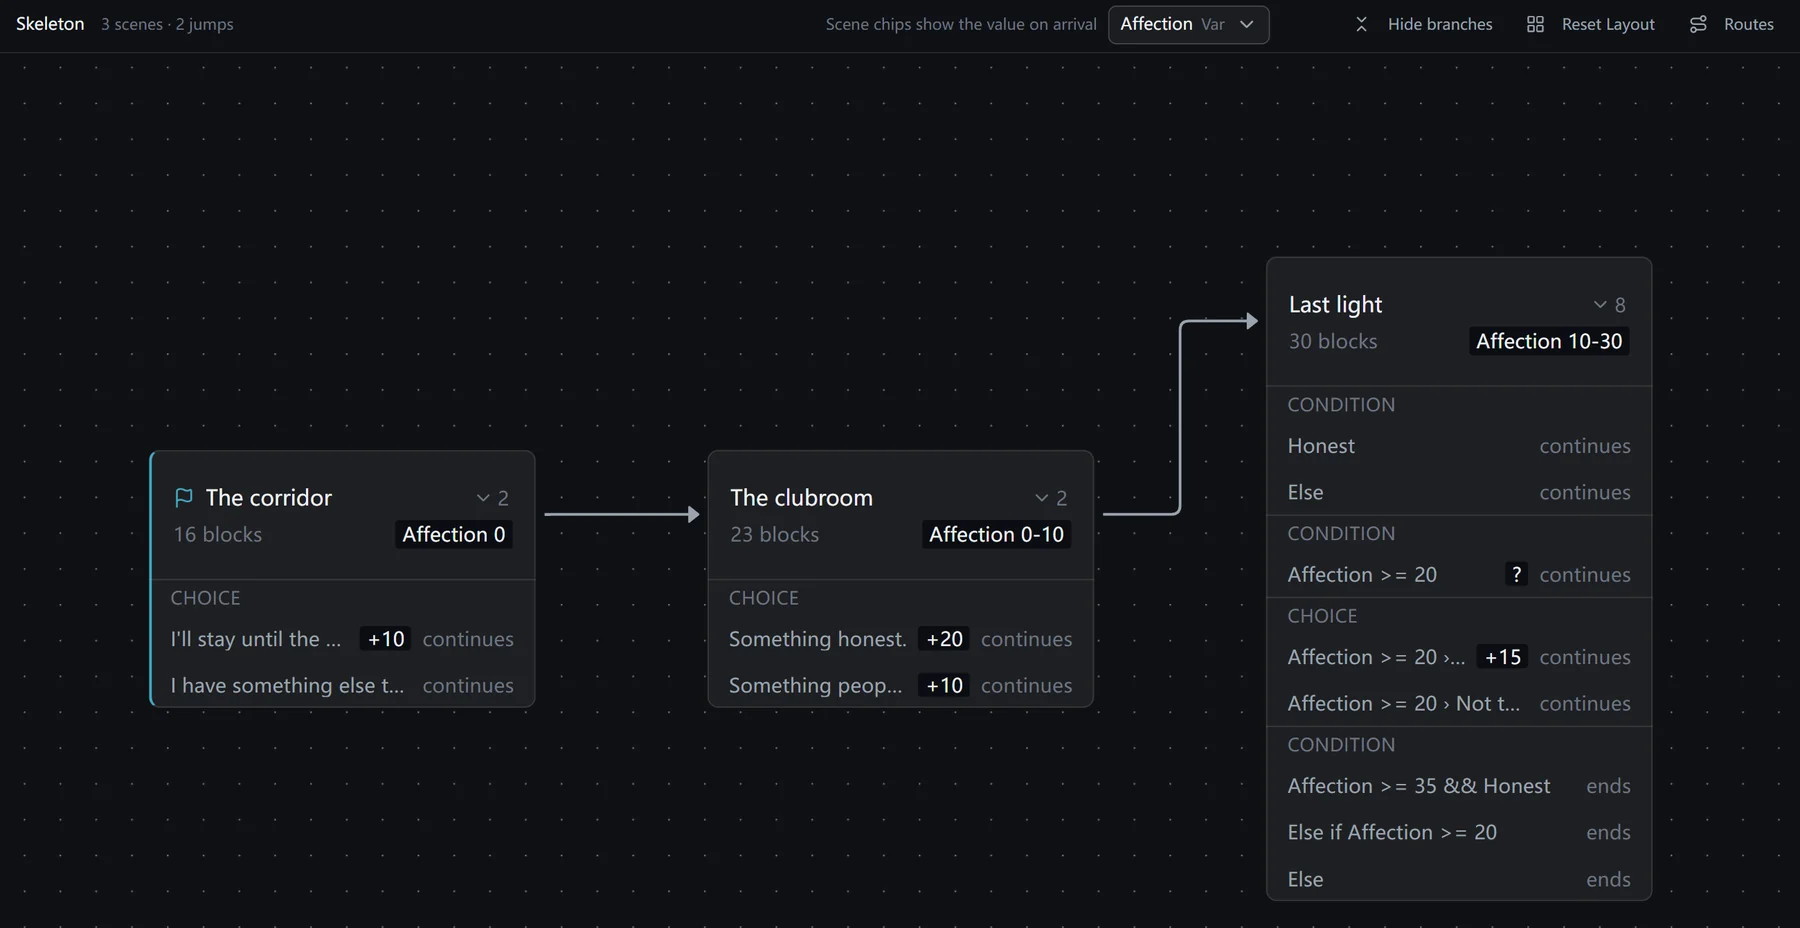This screenshot has width=1800, height=928.
Task: Click '30 blocks' in Last light
Action: point(1333,341)
